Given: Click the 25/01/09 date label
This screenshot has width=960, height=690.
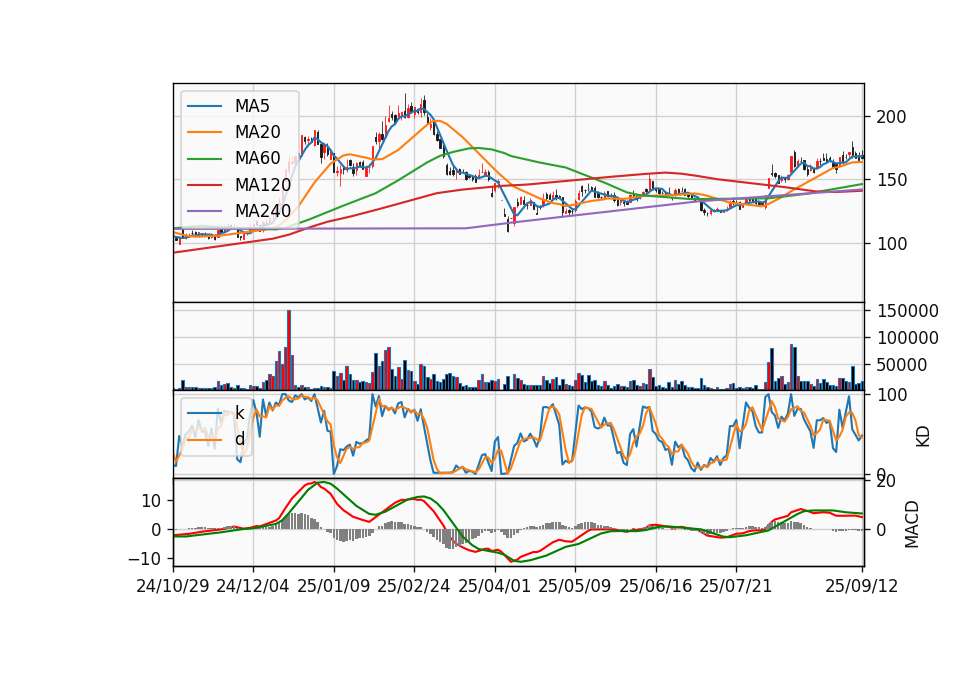Looking at the screenshot, I should point(334,586).
